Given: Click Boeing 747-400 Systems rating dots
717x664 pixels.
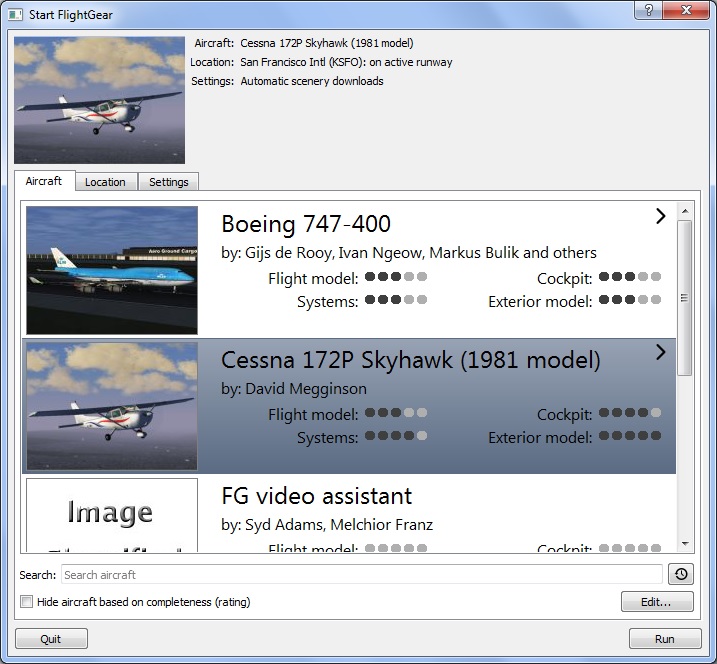Looking at the screenshot, I should tap(396, 300).
